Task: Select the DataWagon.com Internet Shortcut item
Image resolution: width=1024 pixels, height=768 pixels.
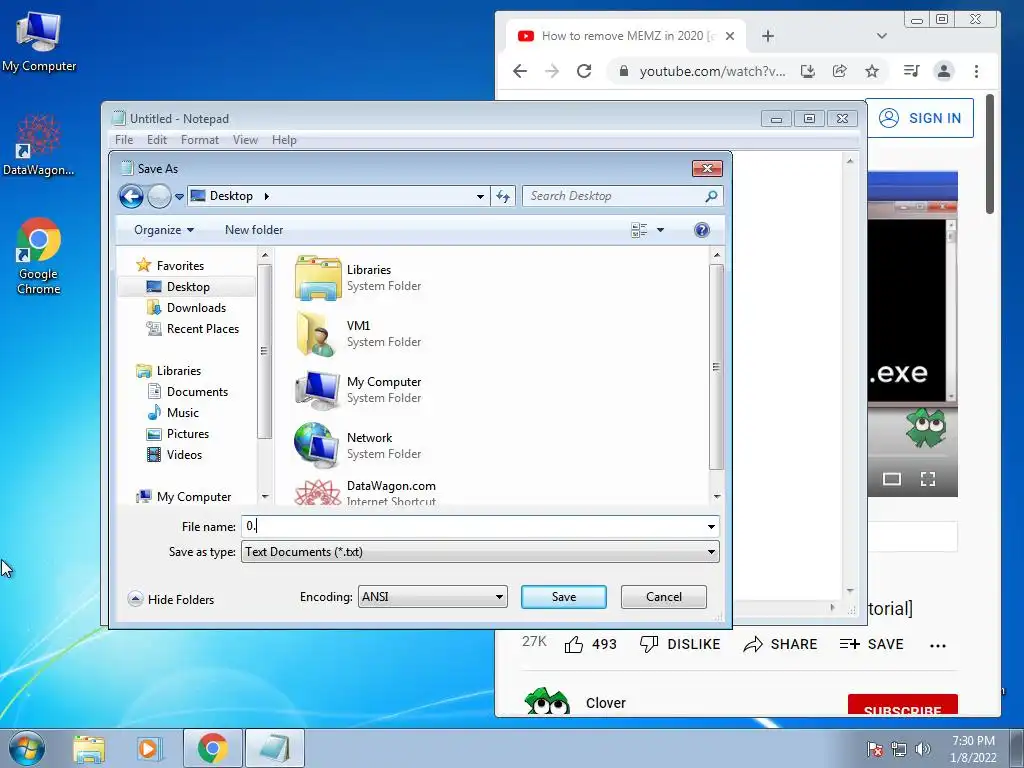Action: coord(366,493)
